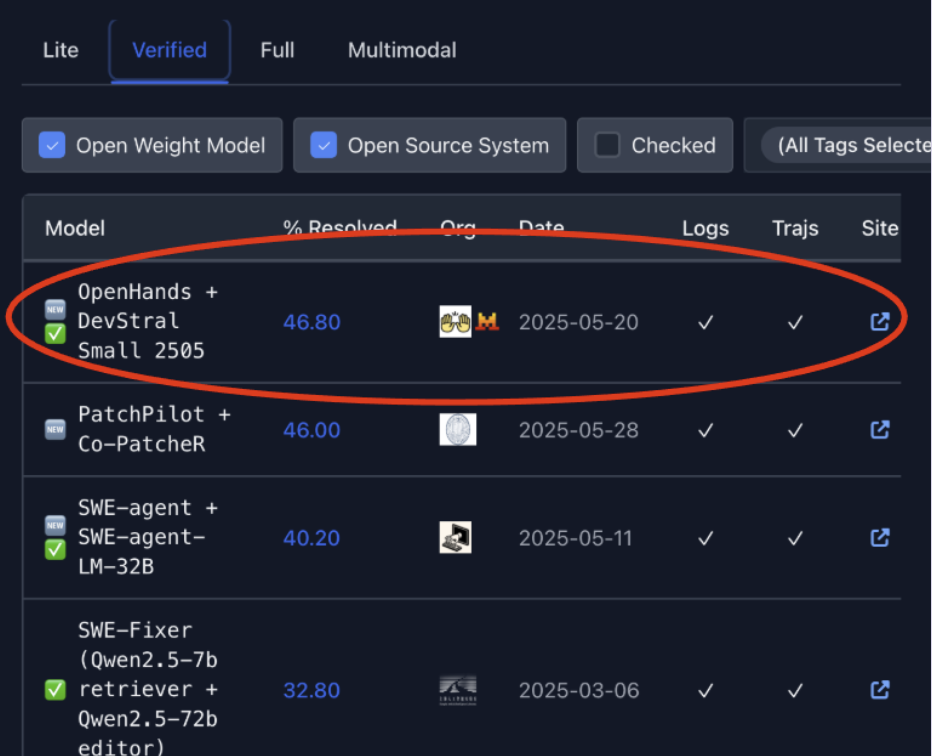Disable the Open Source System filter

point(323,146)
